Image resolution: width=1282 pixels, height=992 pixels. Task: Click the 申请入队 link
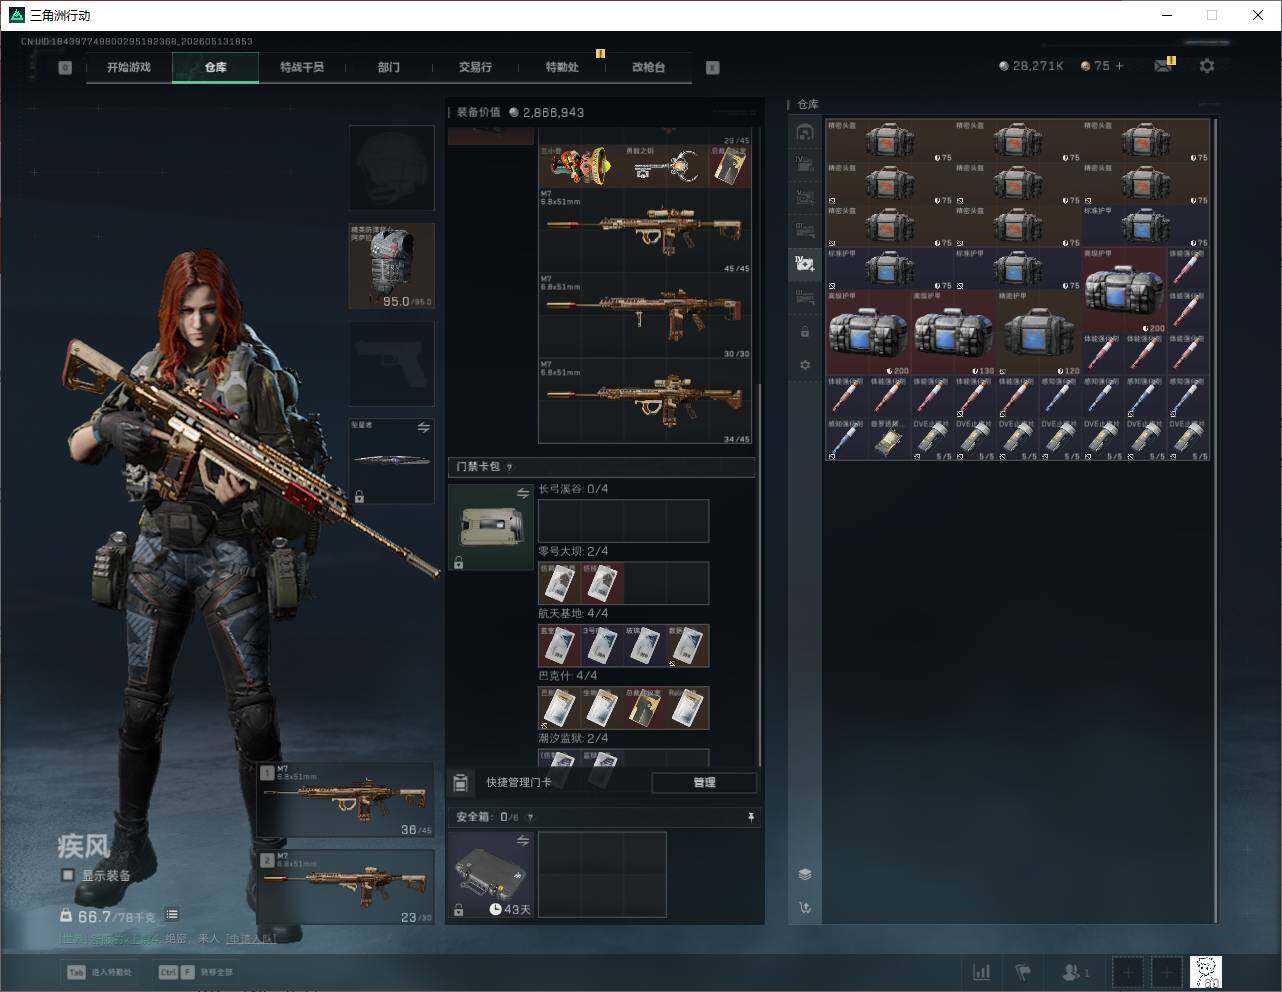[x=250, y=938]
